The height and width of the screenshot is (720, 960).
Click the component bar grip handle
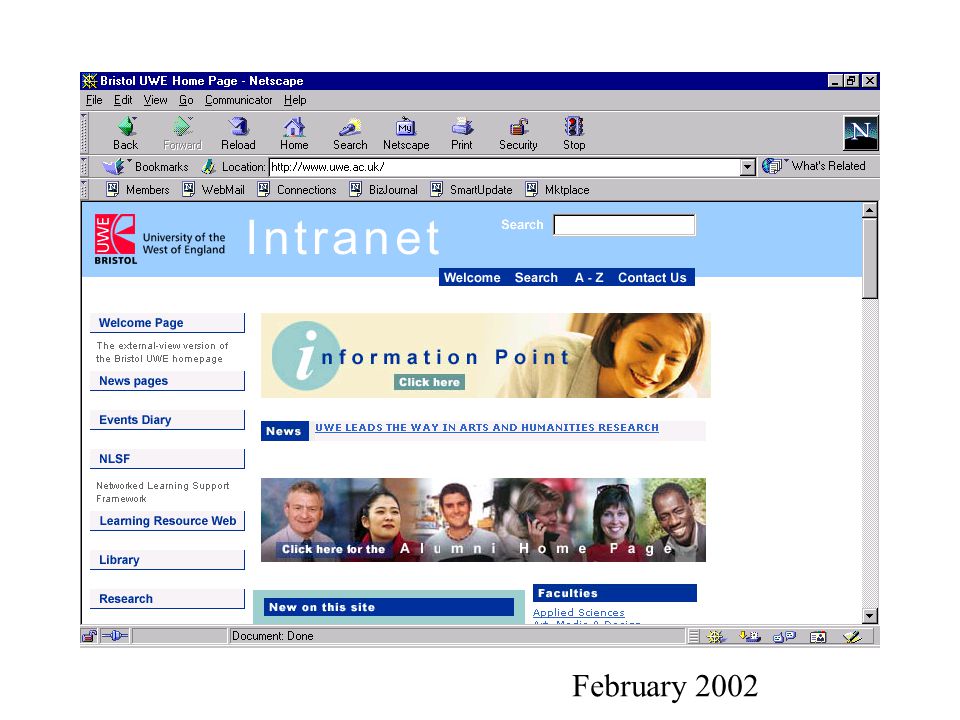693,637
